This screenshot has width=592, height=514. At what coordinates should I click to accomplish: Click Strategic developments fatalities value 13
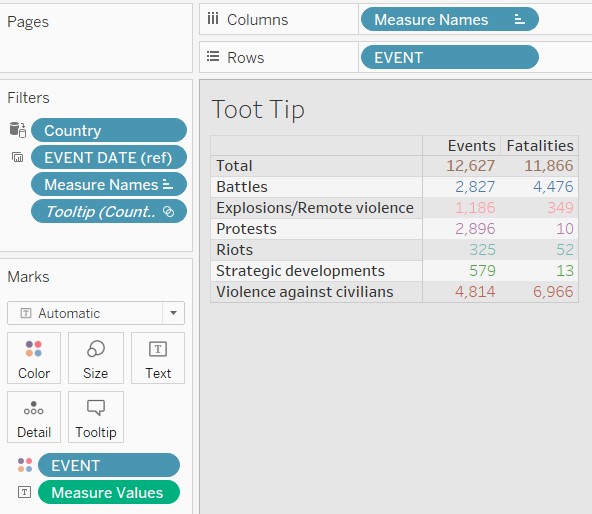click(x=565, y=271)
